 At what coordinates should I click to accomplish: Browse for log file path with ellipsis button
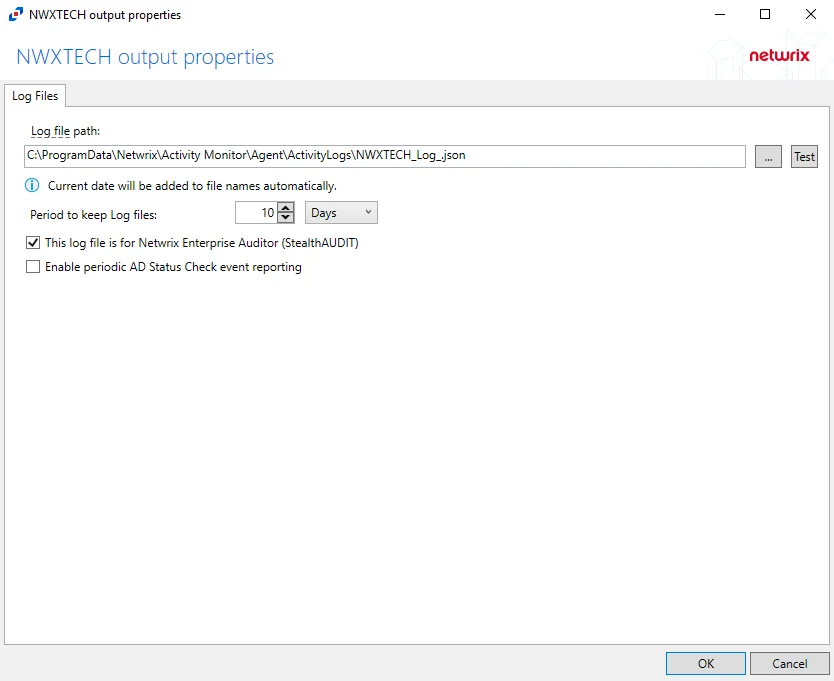click(768, 156)
